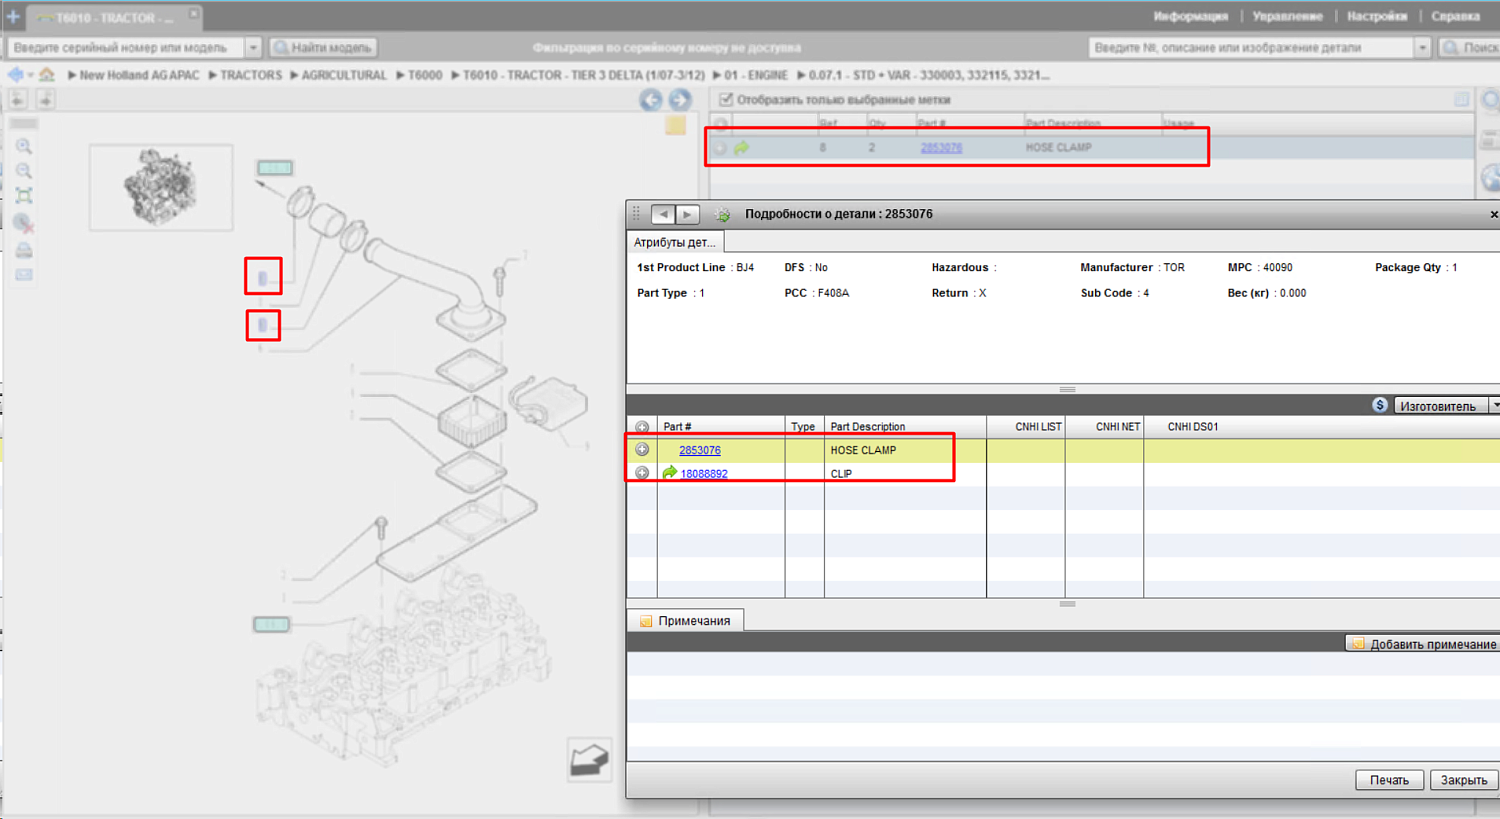
Task: Open part link 2853076 in the background parts list
Action: [941, 148]
